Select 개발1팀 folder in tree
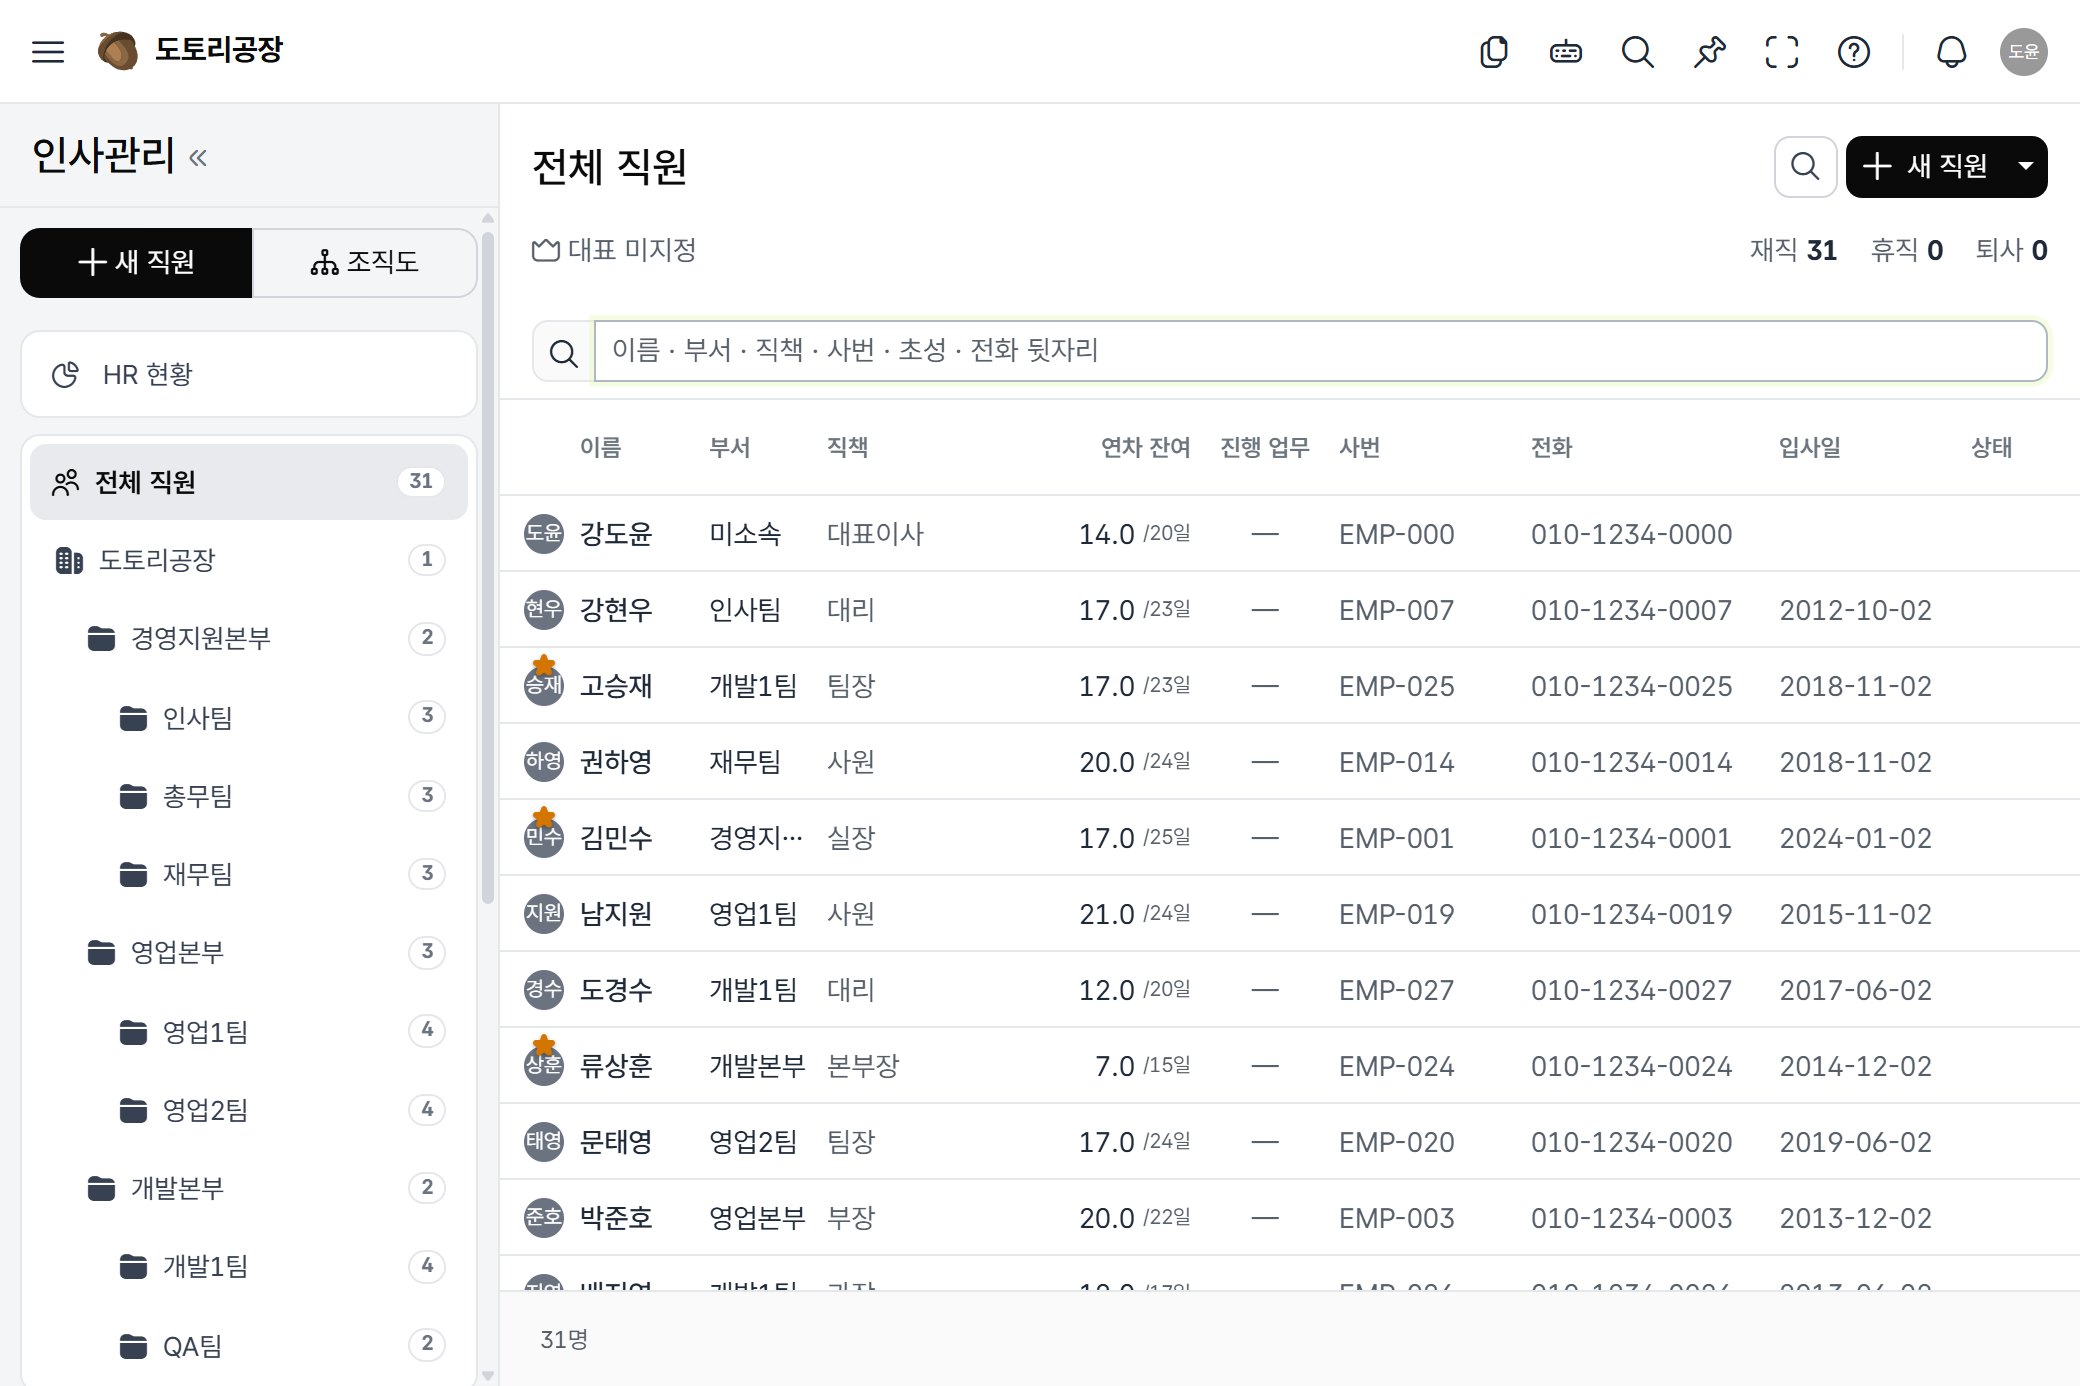 tap(249, 1266)
